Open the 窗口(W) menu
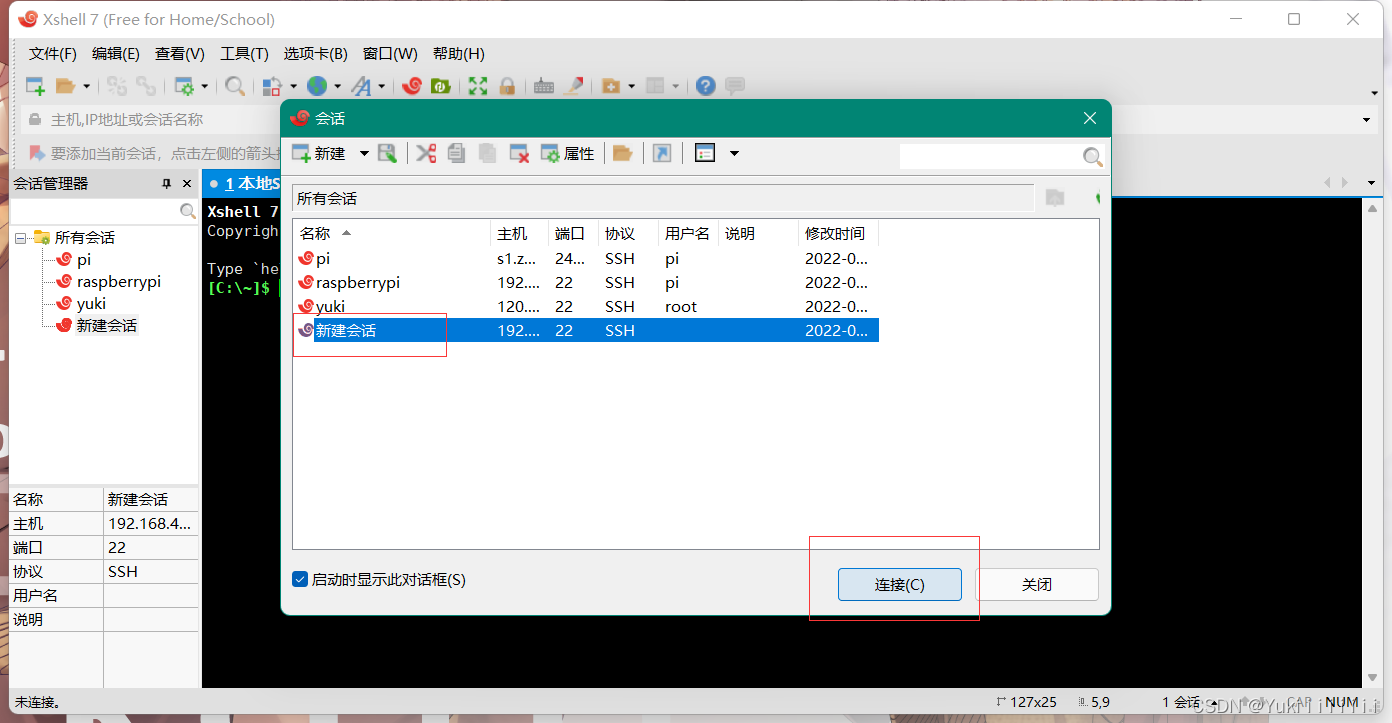The height and width of the screenshot is (723, 1392). (390, 53)
